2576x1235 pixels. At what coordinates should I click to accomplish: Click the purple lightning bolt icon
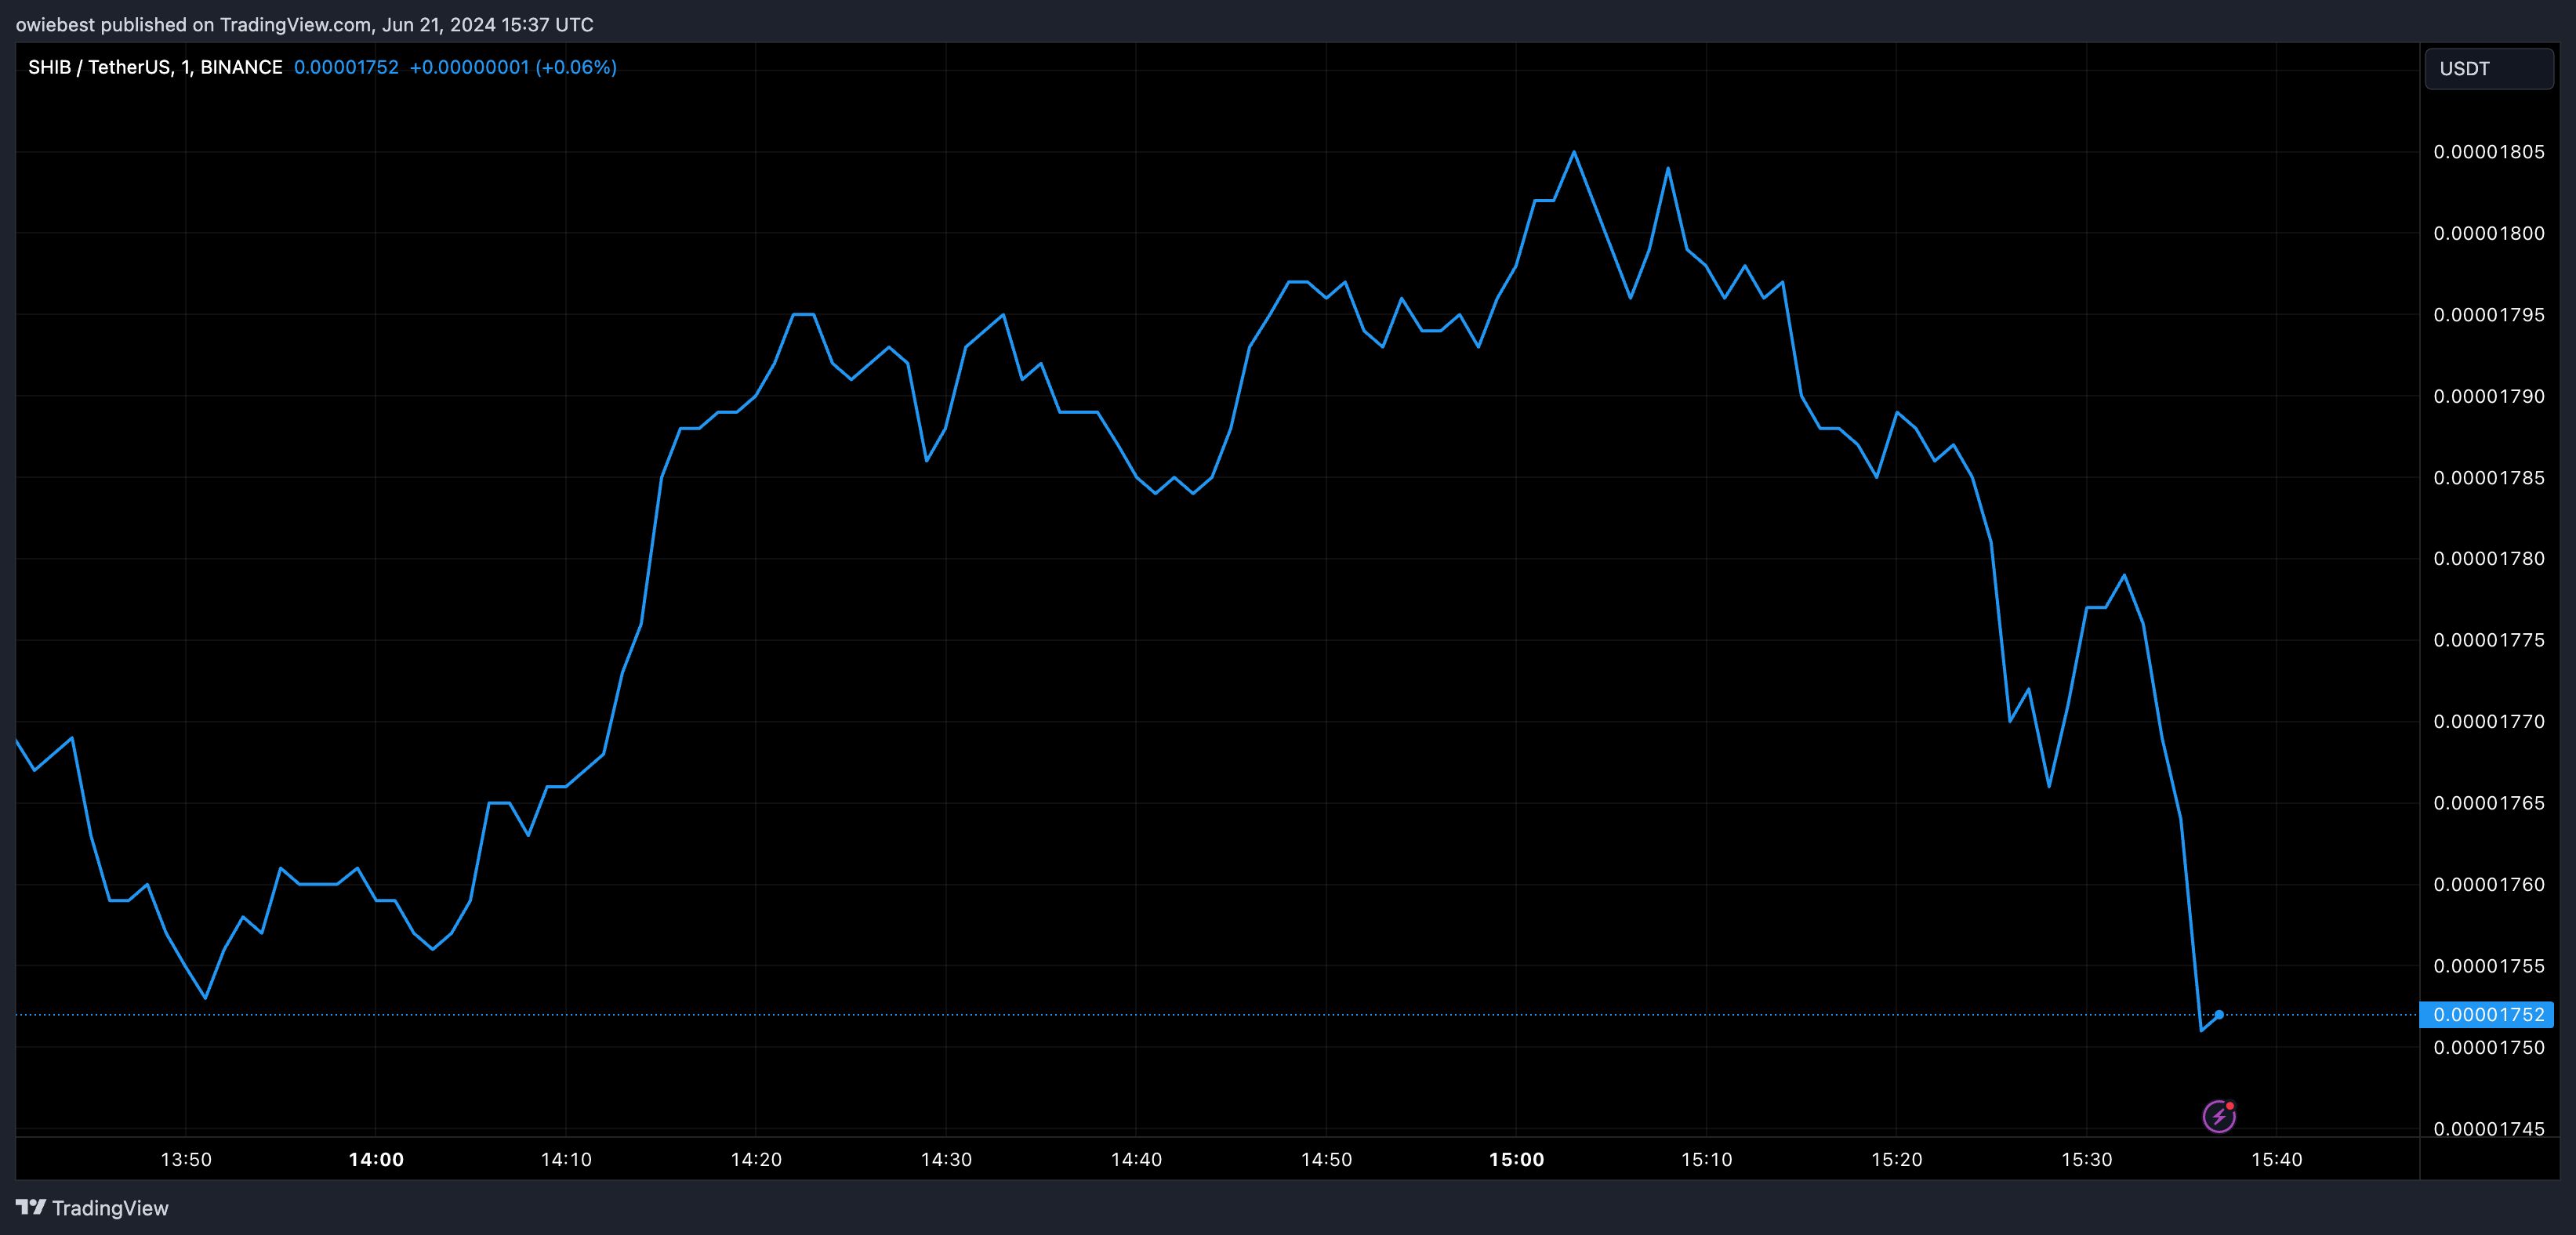click(x=2218, y=1115)
